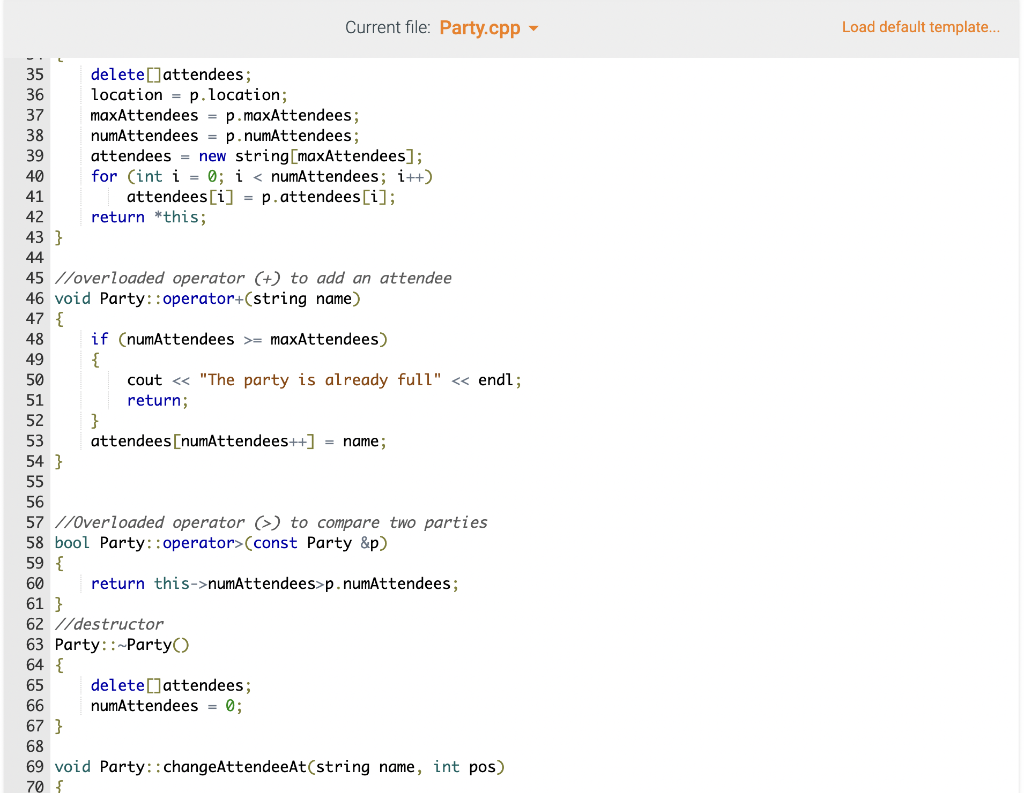Click the Load default template link

pyautogui.click(x=920, y=27)
